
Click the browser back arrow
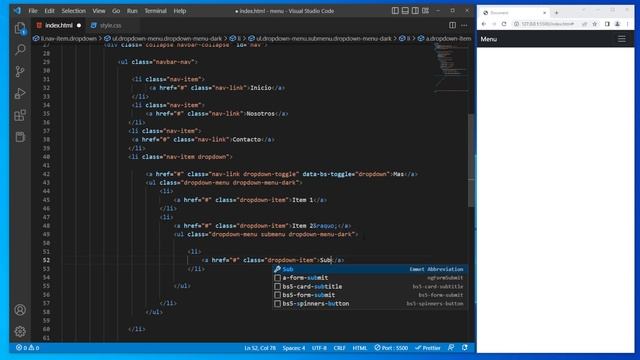[x=484, y=24]
